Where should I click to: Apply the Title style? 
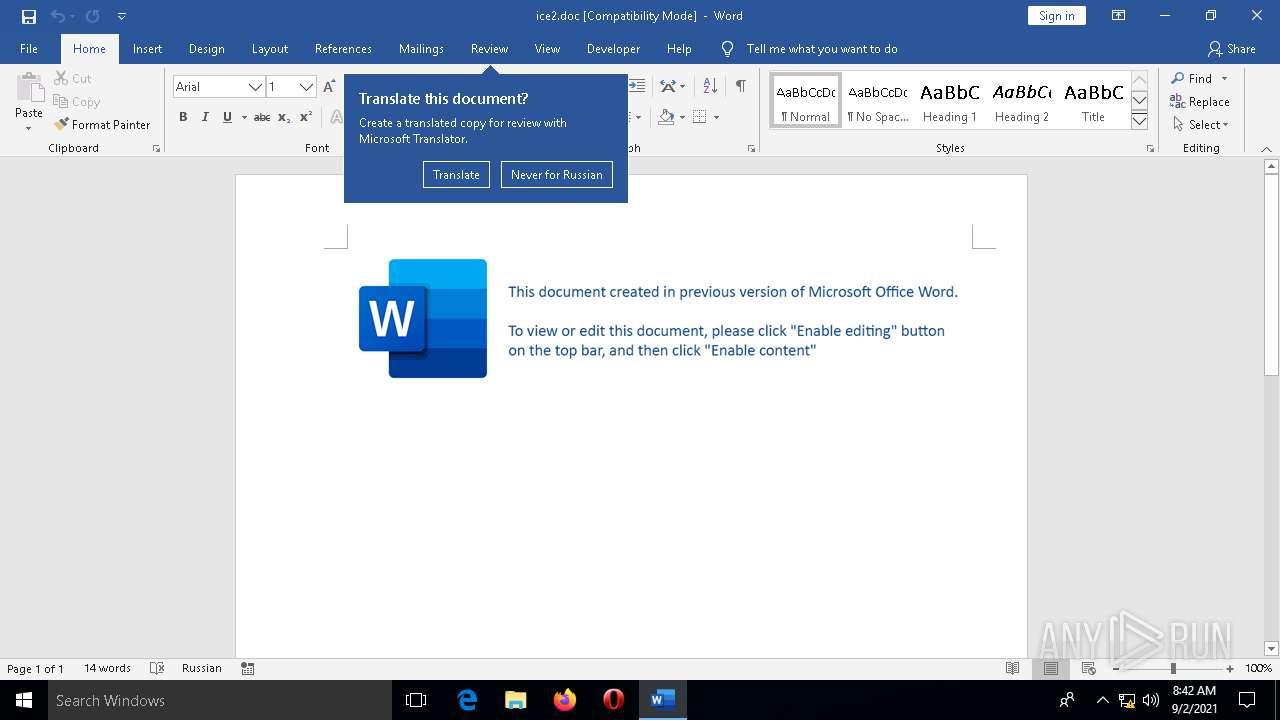[1093, 101]
